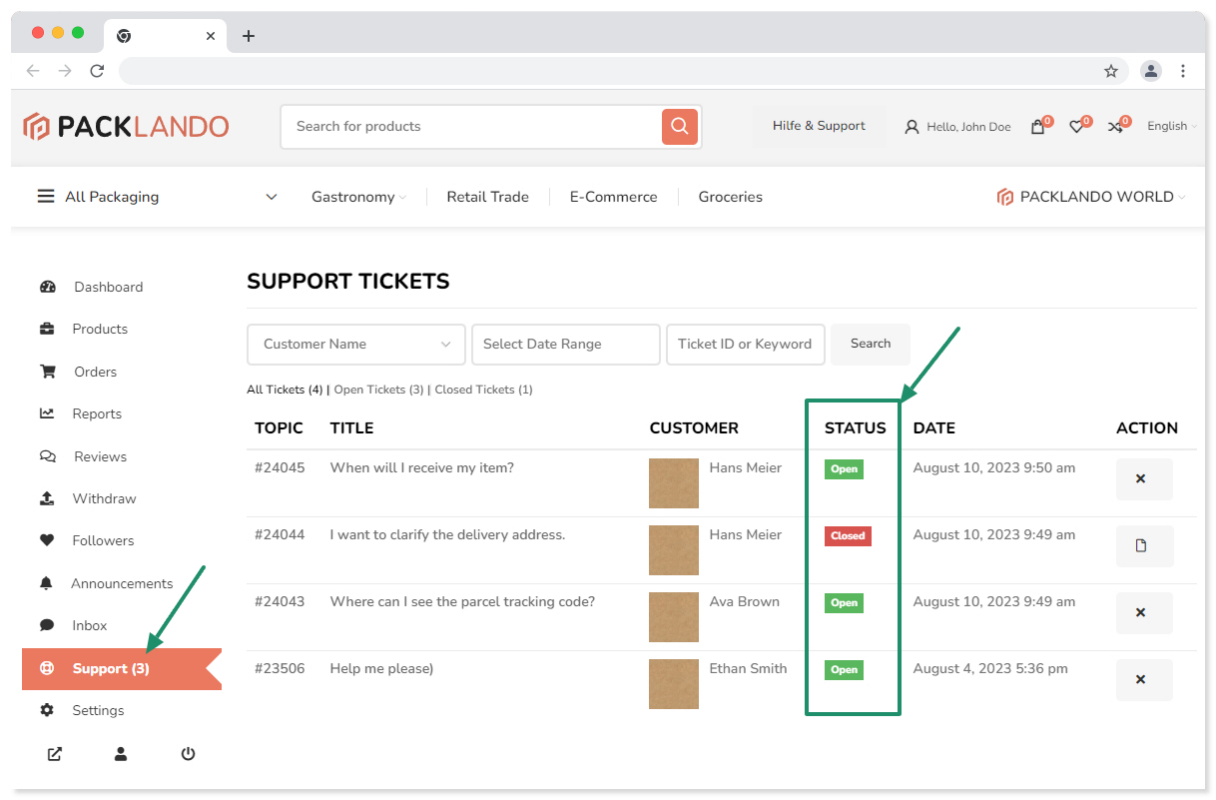Filter by Closed Tickets (1)
Image resolution: width=1216 pixels, height=800 pixels.
[484, 390]
